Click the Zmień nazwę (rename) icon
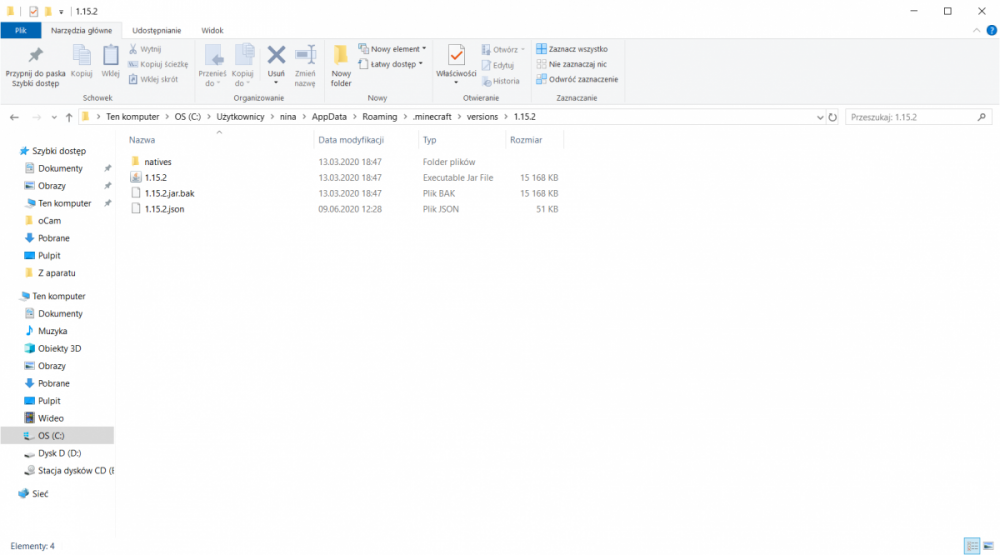This screenshot has width=1000, height=555. tap(305, 58)
